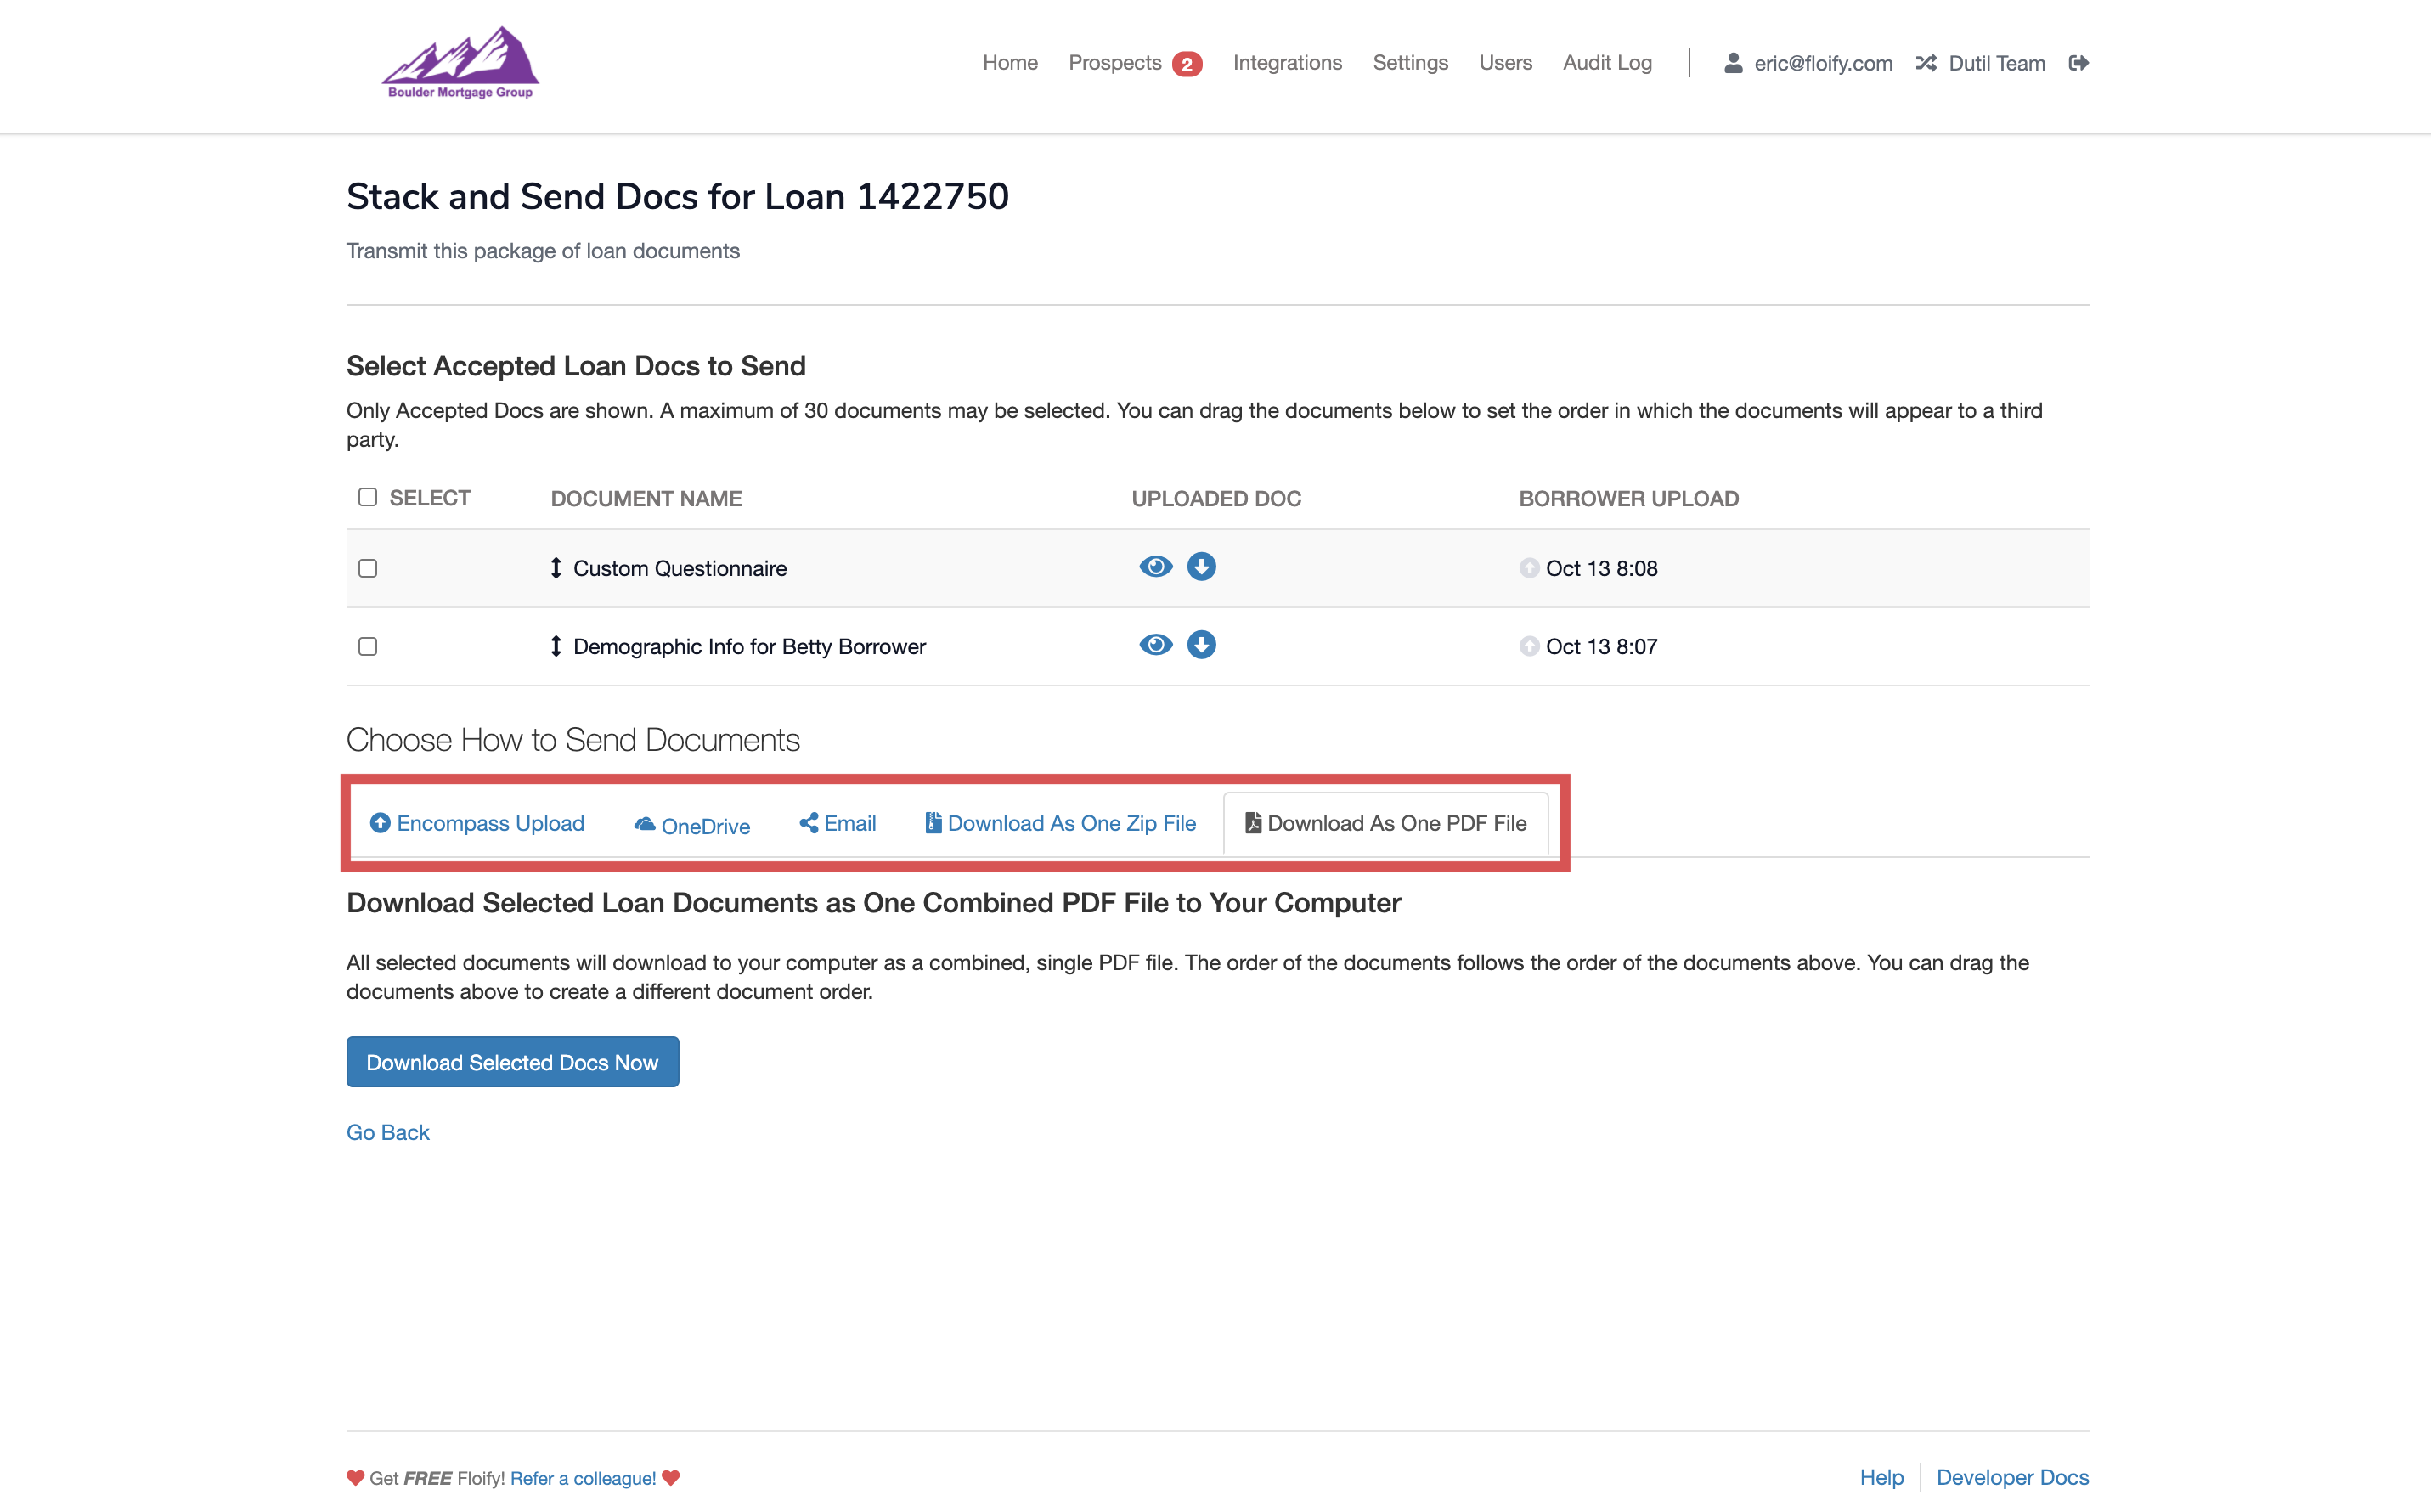Open the OneDrive send tab
The width and height of the screenshot is (2431, 1512).
point(692,825)
